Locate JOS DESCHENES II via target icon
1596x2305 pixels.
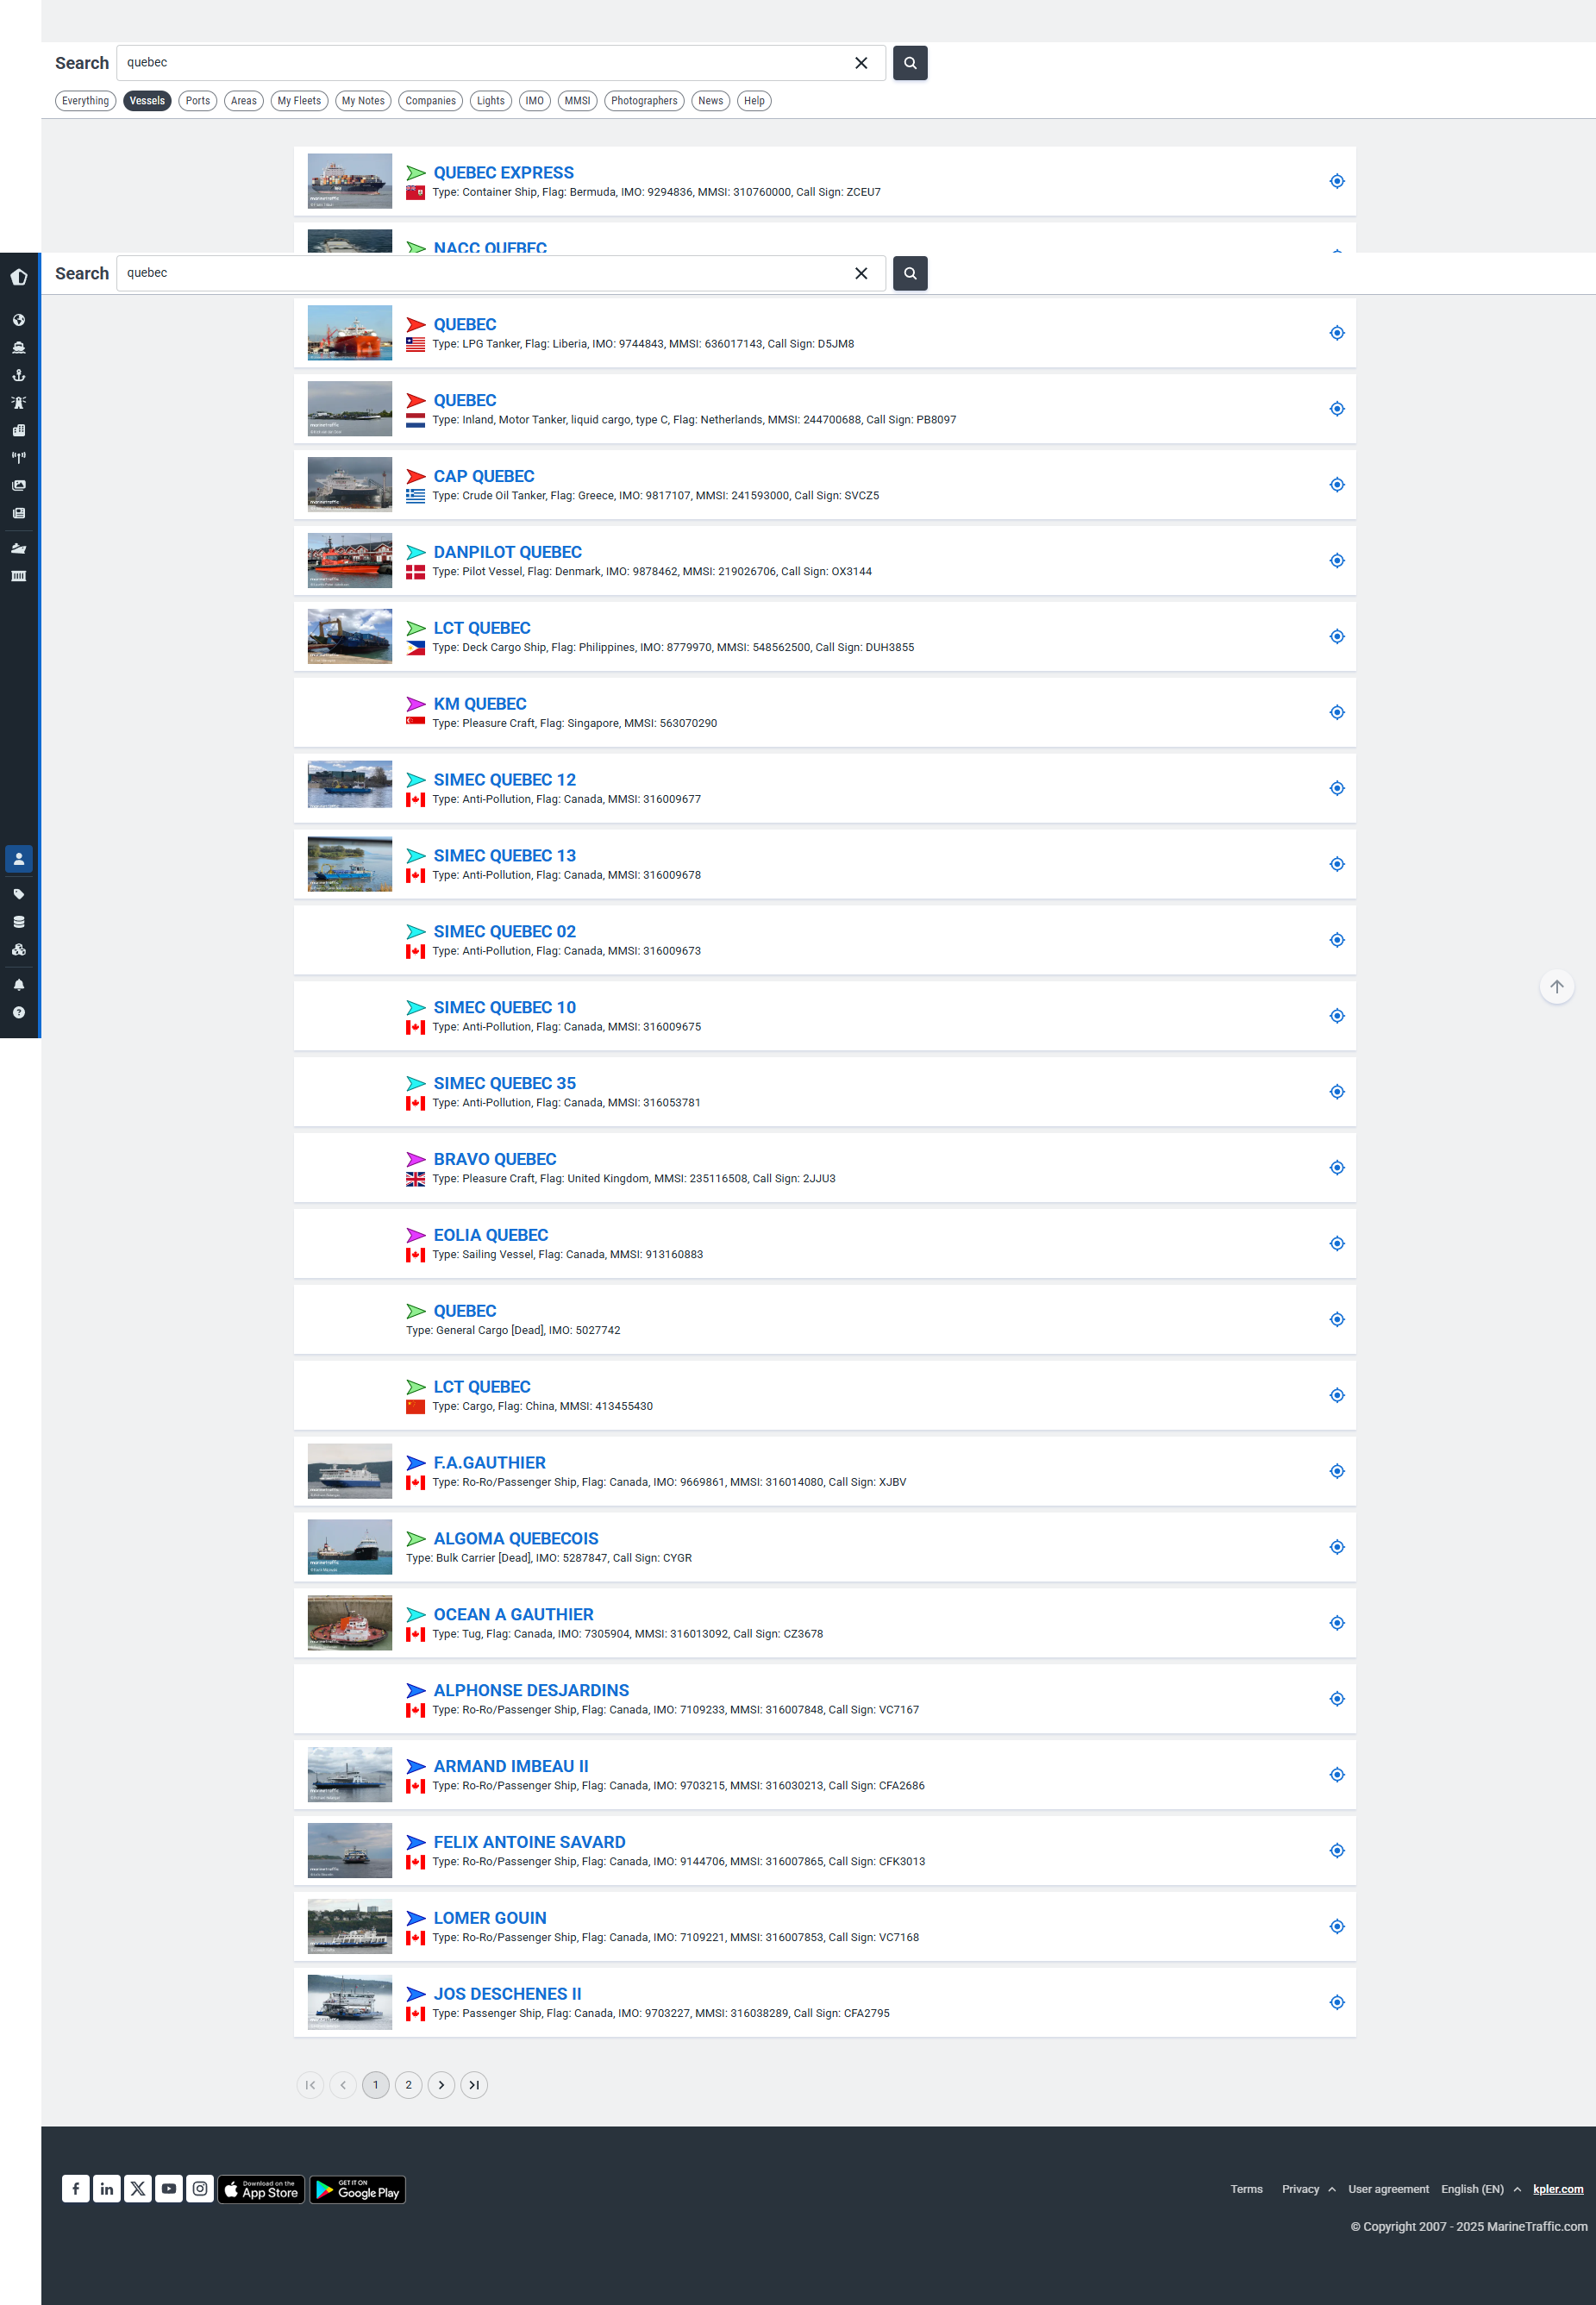(x=1337, y=2003)
